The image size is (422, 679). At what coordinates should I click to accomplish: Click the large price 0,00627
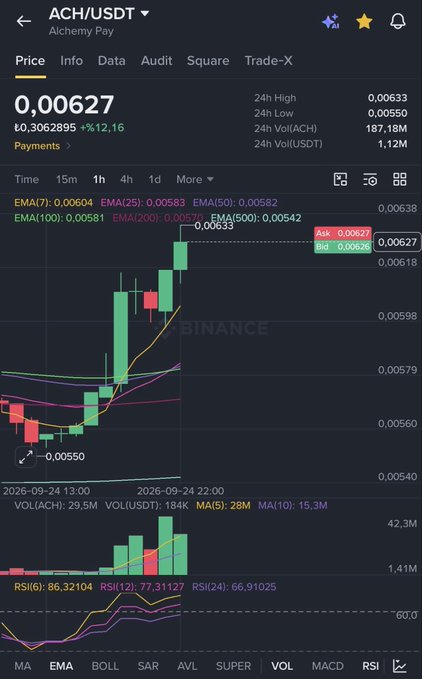click(x=64, y=105)
